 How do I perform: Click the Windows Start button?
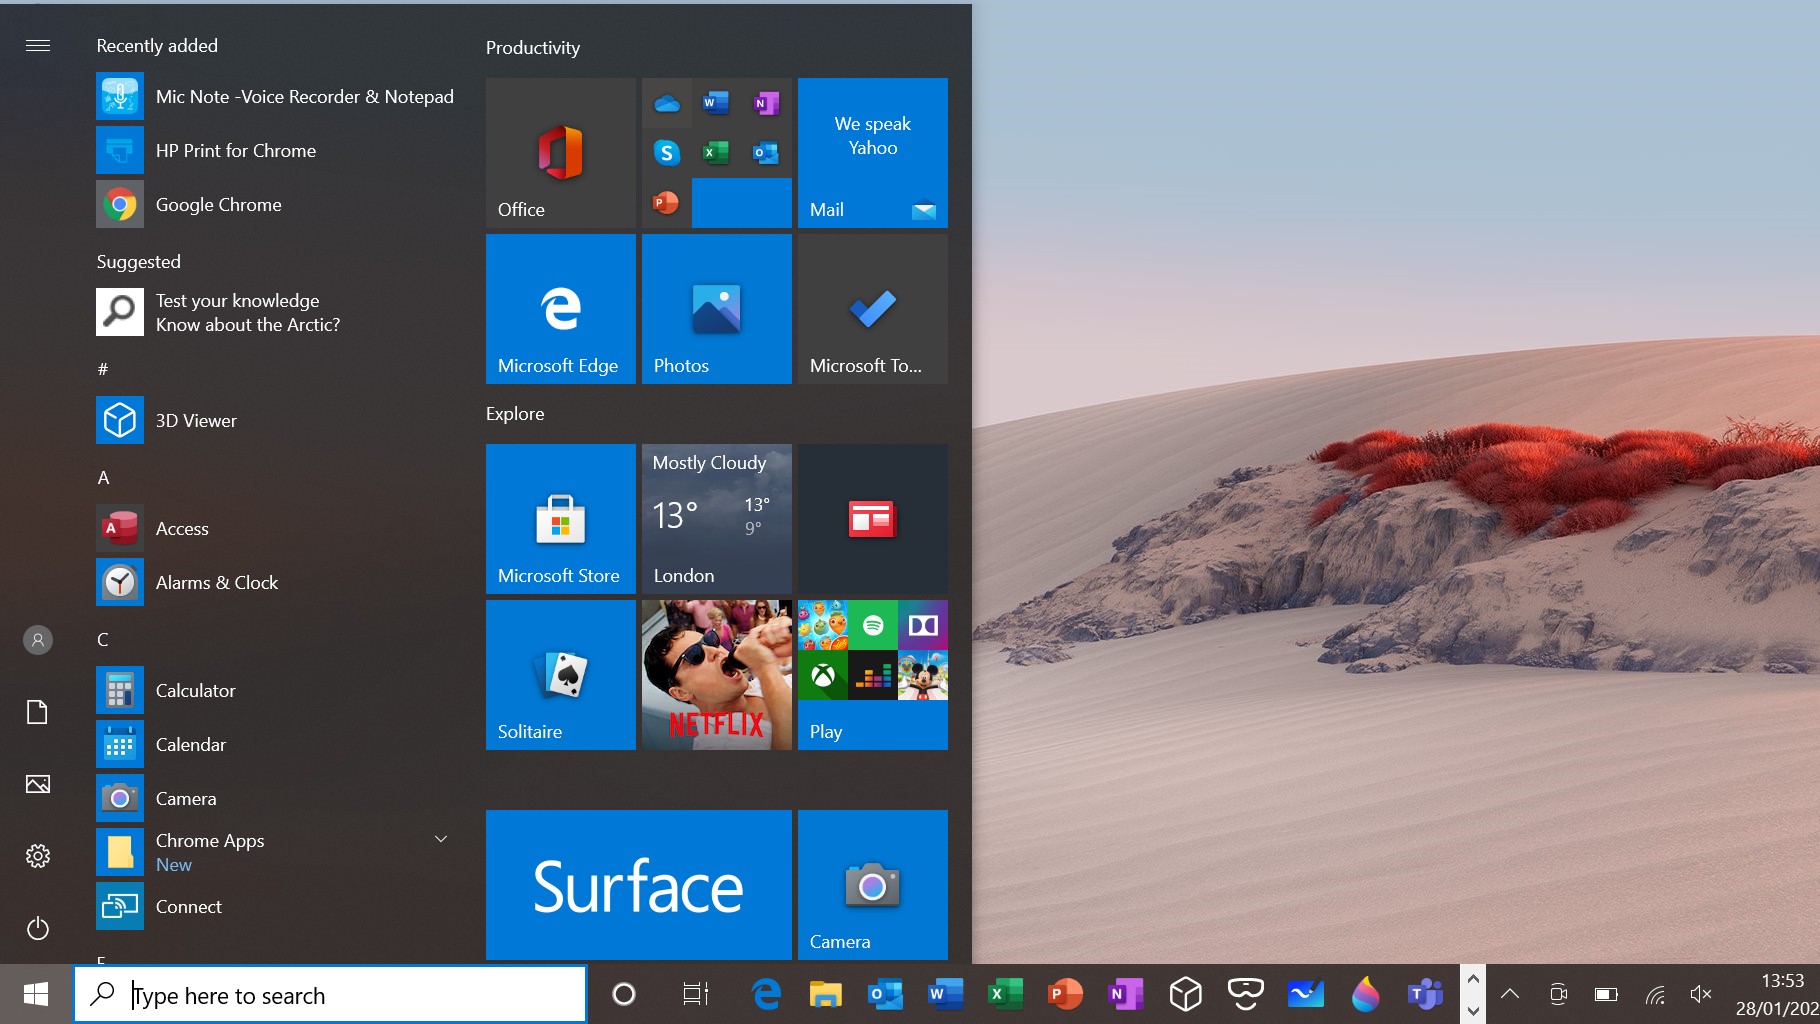pos(36,994)
